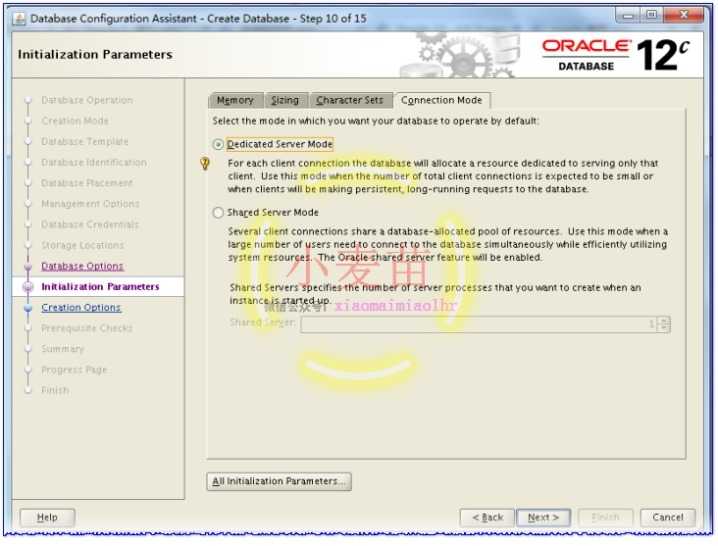Click Database Template step in sidebar
Viewport: 718px width, 546px height.
pos(85,142)
